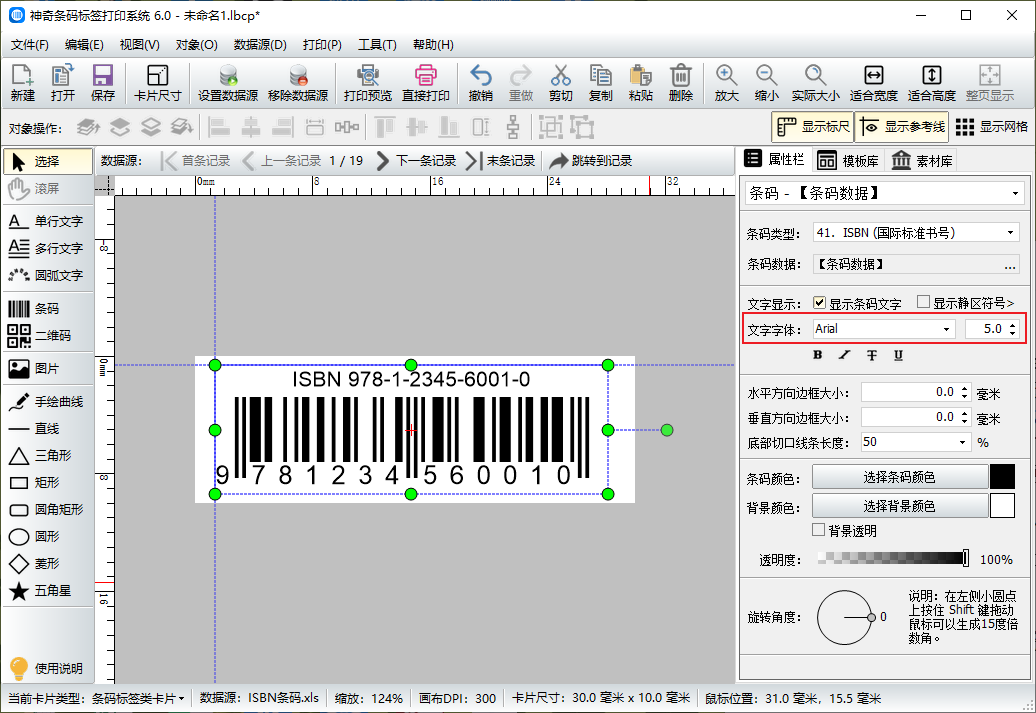Click the 透明度 opacity slider
Viewport: 1036px width, 713px height.
point(893,558)
